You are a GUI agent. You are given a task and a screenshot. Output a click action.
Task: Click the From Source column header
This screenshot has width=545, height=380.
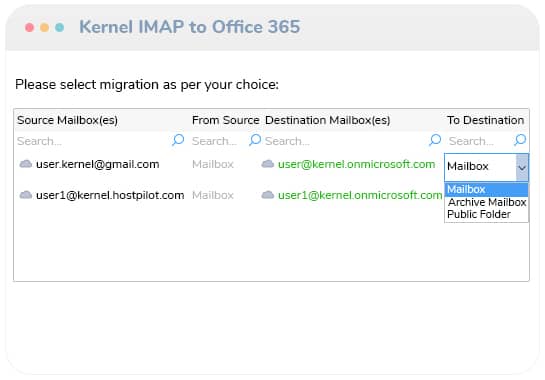(x=226, y=120)
